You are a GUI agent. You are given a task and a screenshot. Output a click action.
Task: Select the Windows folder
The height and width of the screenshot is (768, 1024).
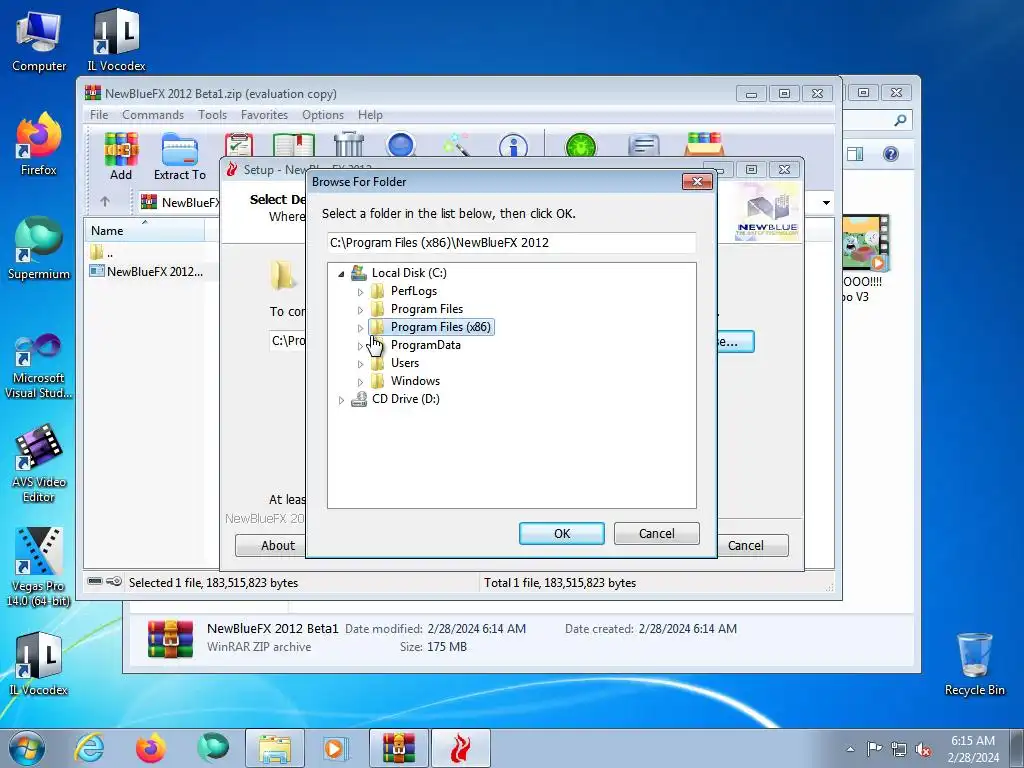[x=415, y=381]
